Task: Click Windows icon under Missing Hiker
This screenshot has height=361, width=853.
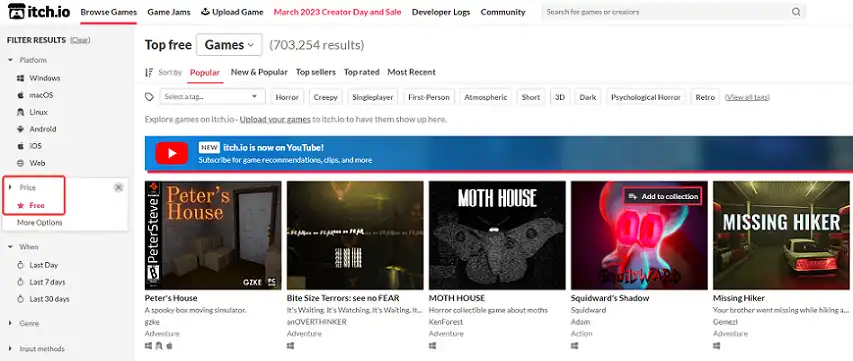Action: [716, 346]
